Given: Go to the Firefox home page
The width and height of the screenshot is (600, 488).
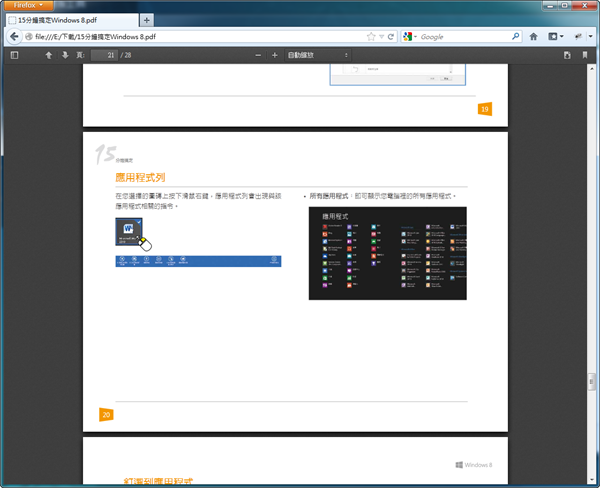Looking at the screenshot, I should (533, 37).
